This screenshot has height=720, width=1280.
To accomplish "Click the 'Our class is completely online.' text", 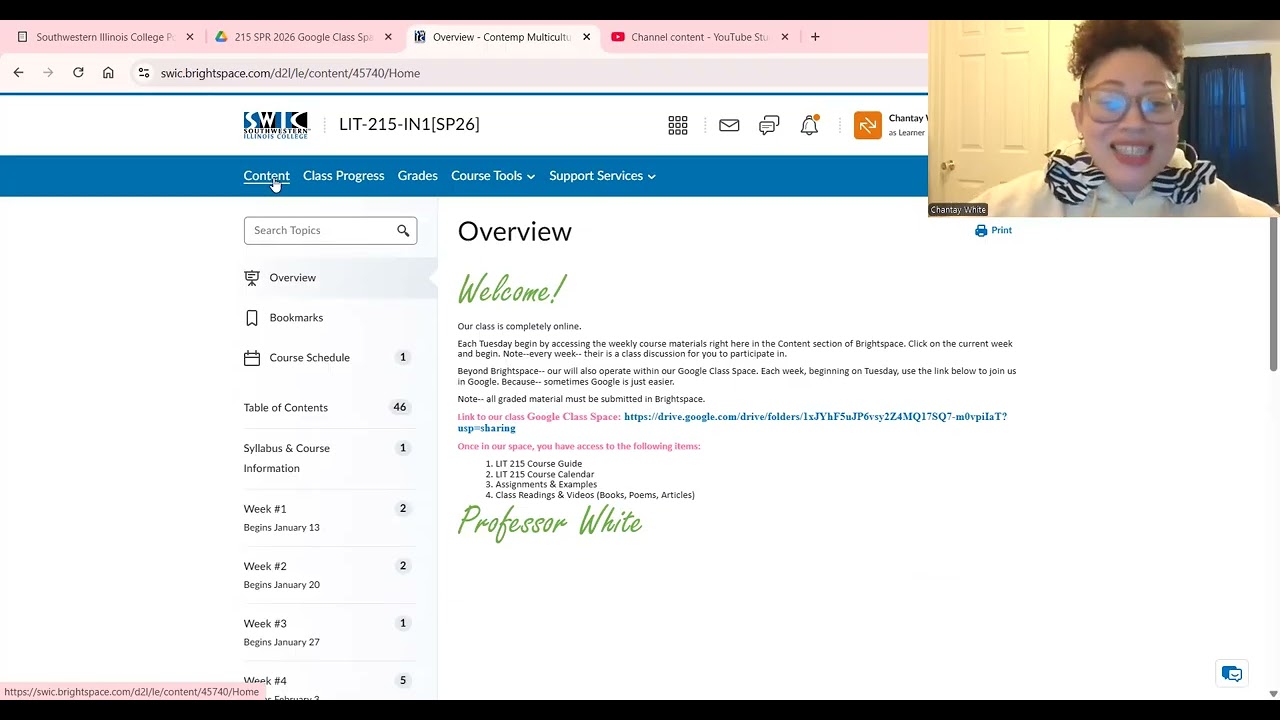I will [519, 326].
